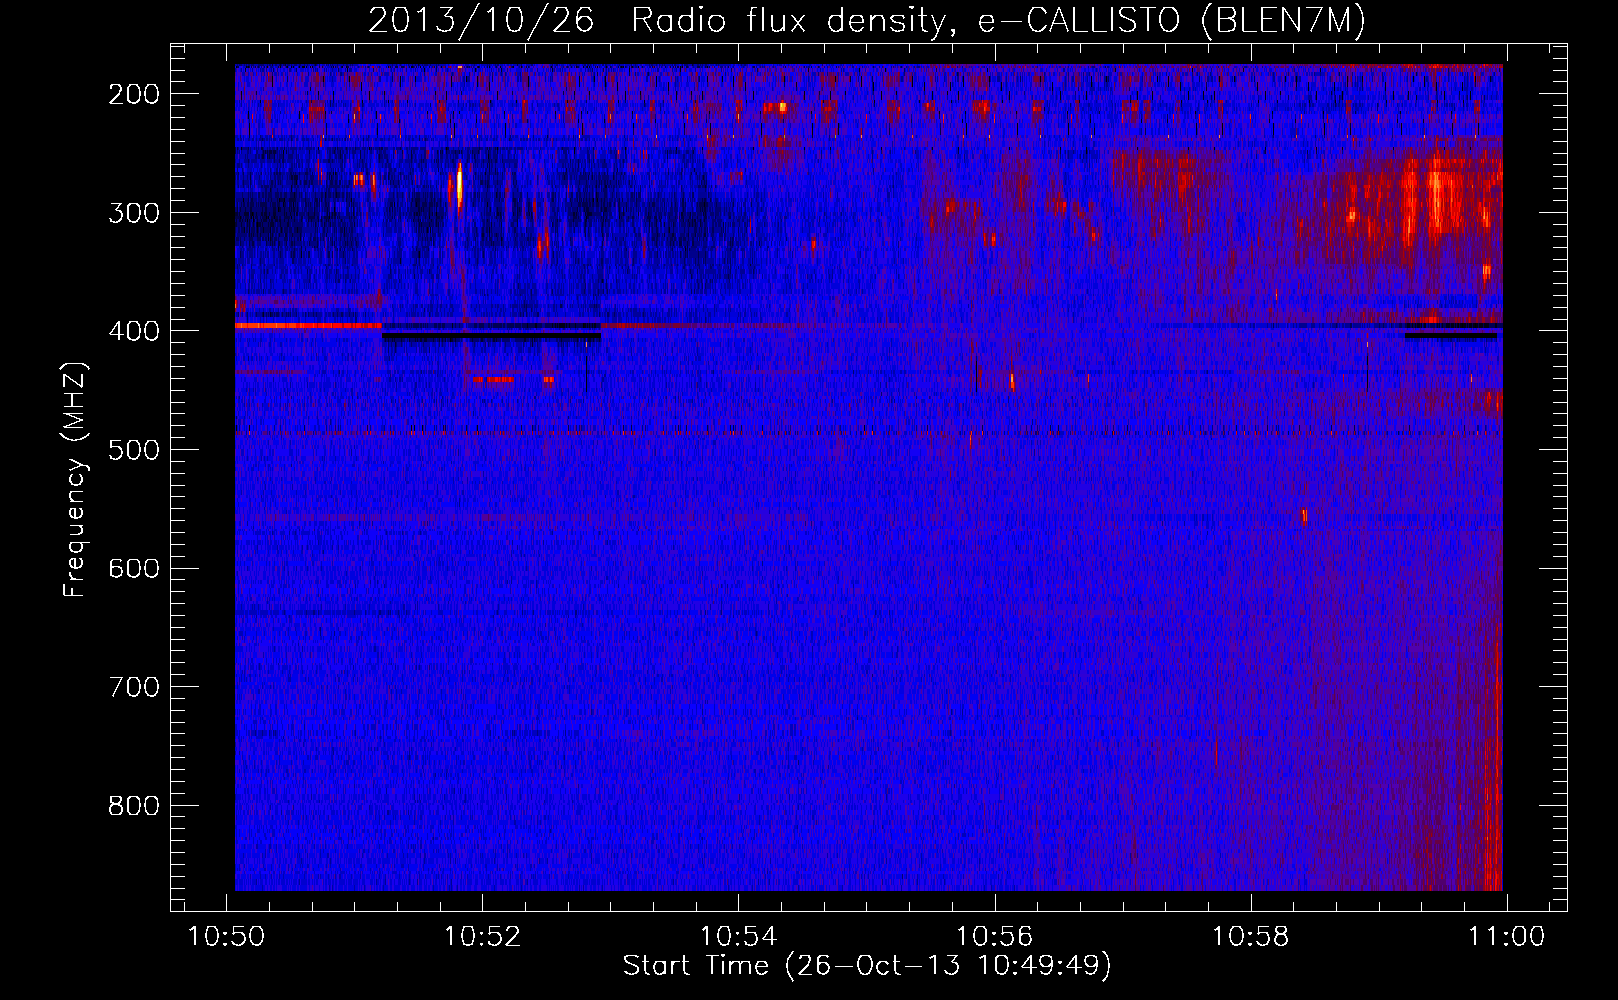1618x1000 pixels.
Task: Click the 'Frequency (MHZ)' axis label
Action: [75, 480]
